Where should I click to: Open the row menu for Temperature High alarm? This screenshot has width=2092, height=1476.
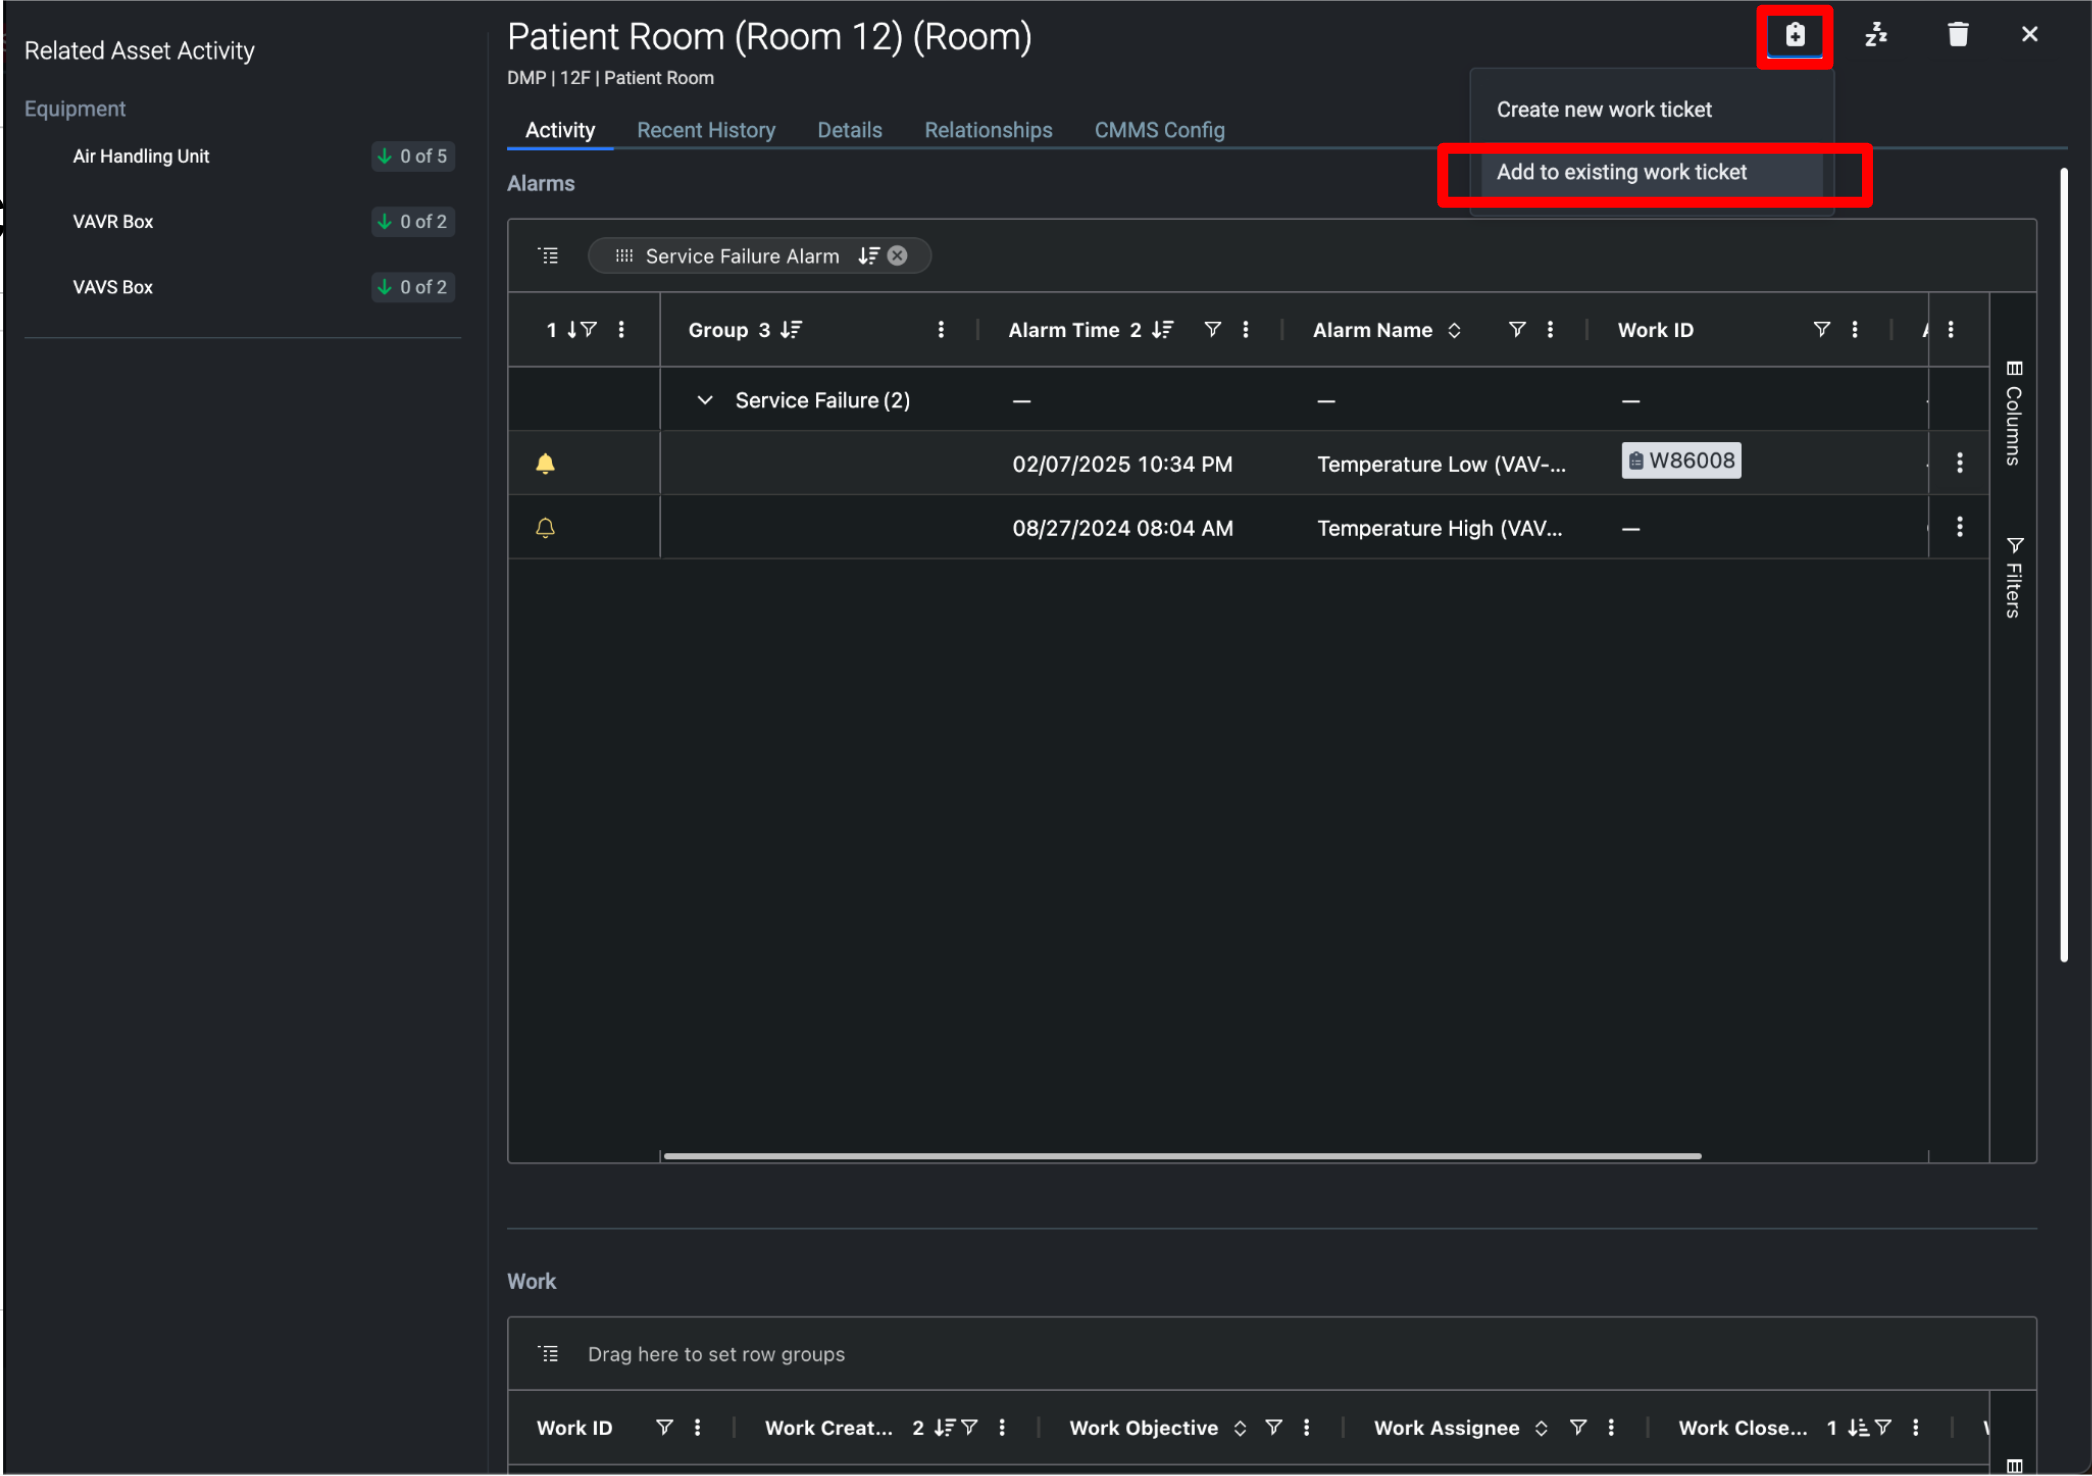(x=1959, y=527)
